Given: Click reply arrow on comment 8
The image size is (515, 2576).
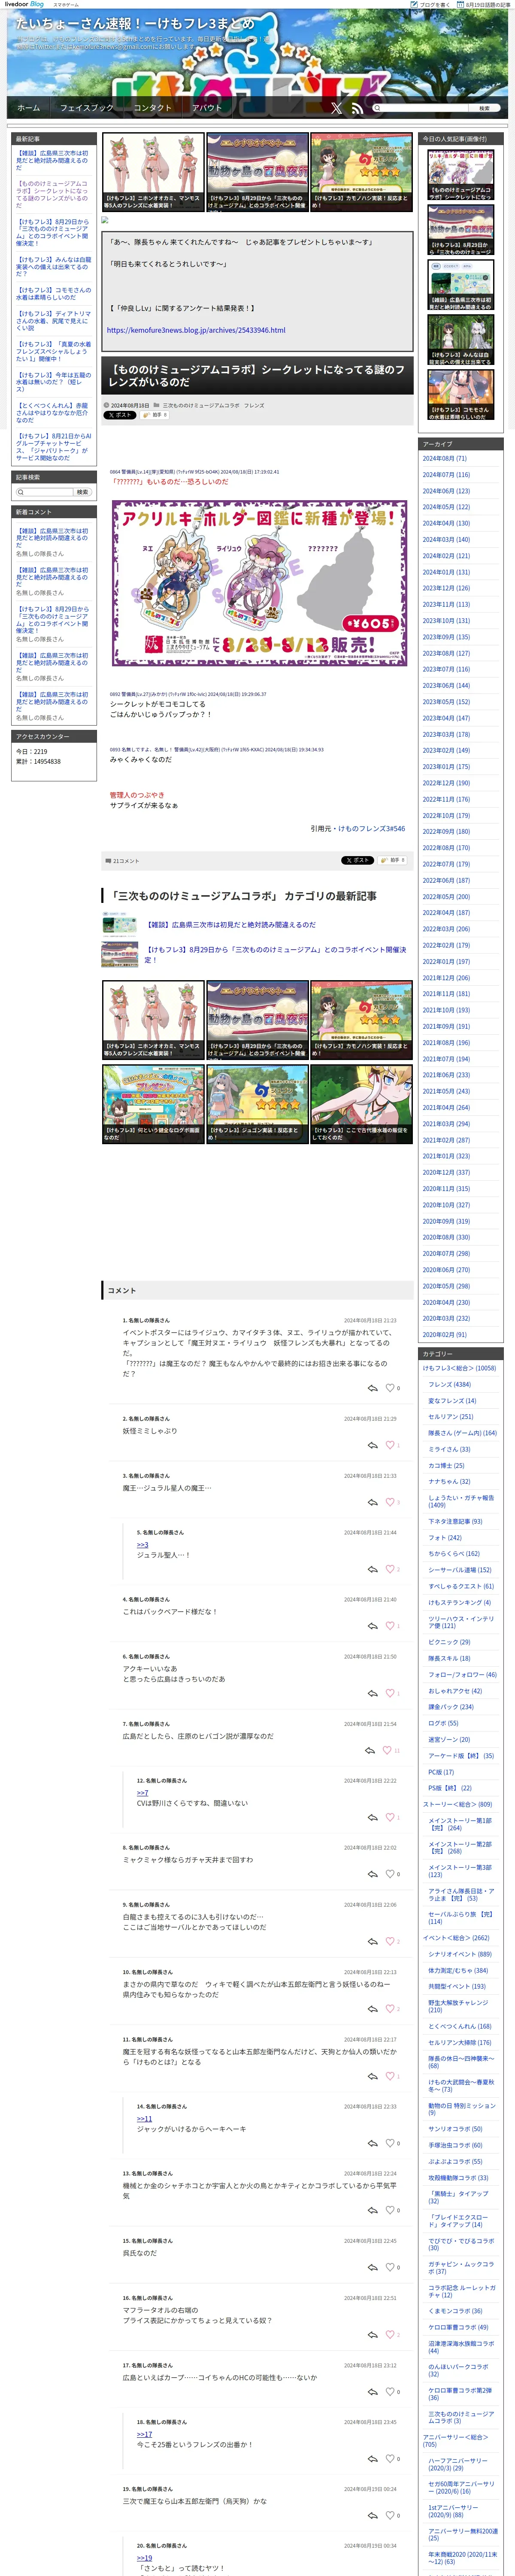Looking at the screenshot, I should coord(372,1874).
